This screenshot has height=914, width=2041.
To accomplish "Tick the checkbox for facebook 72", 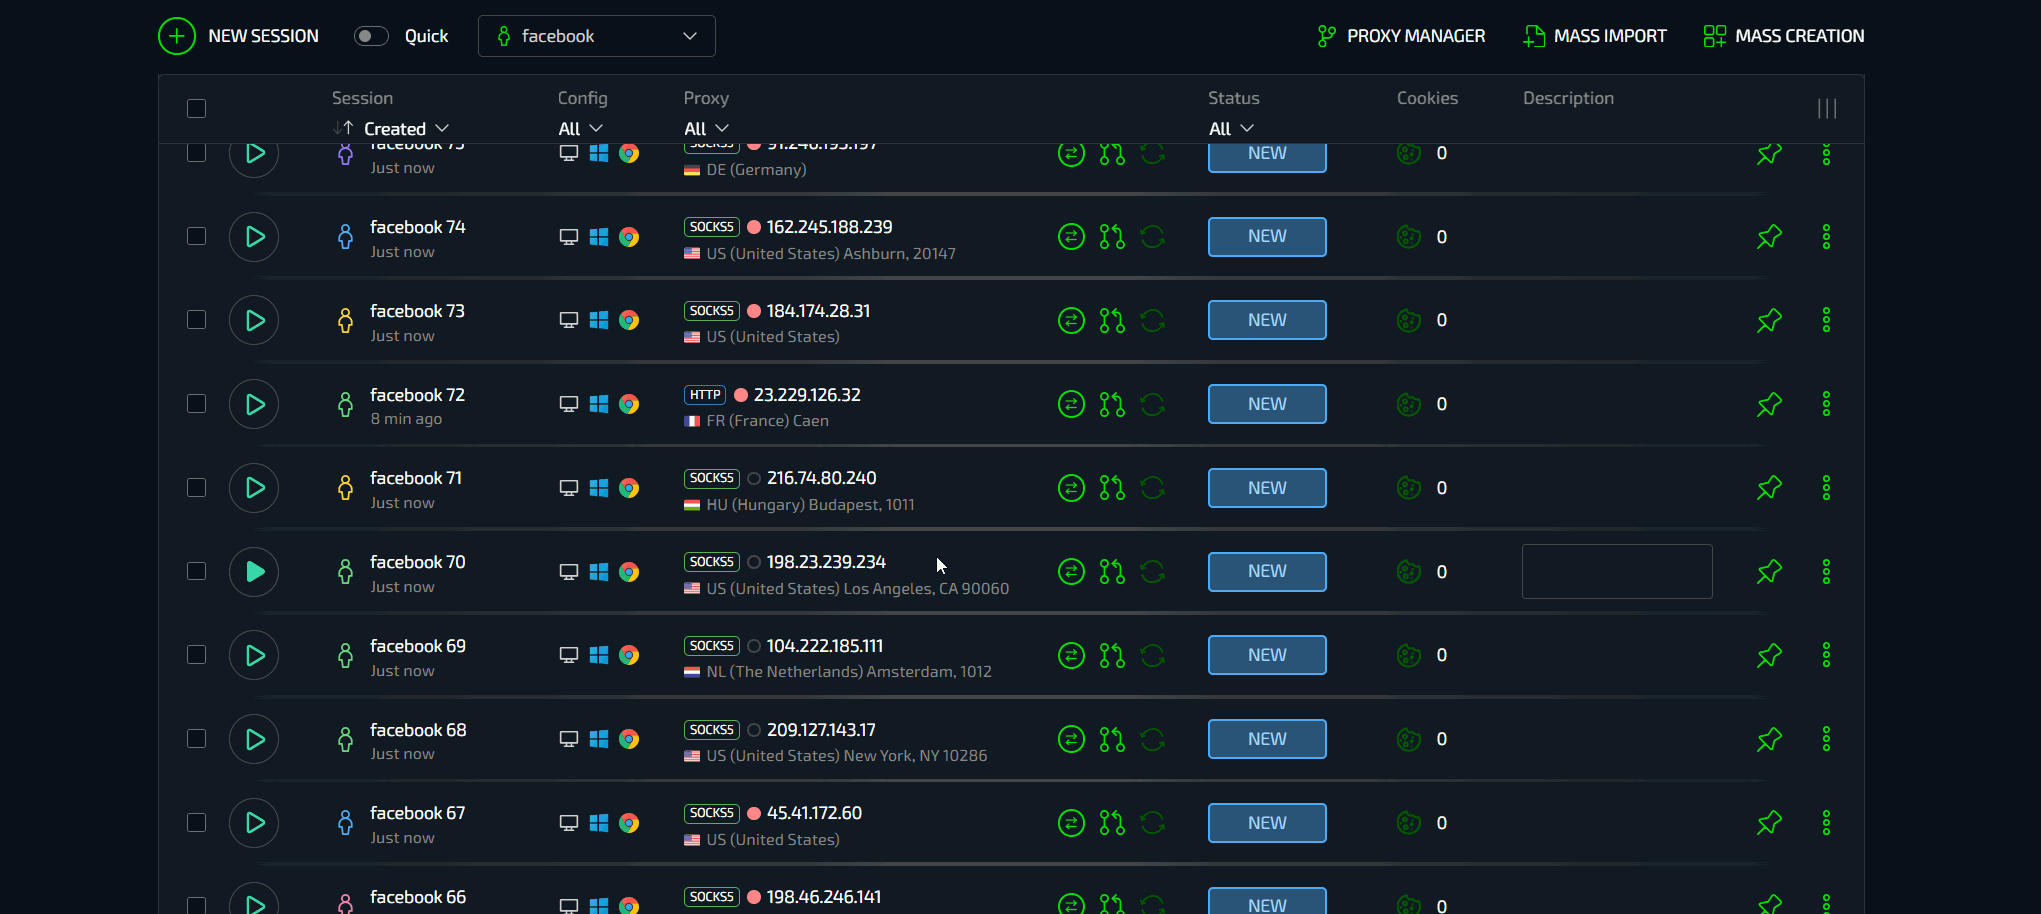I will (197, 404).
